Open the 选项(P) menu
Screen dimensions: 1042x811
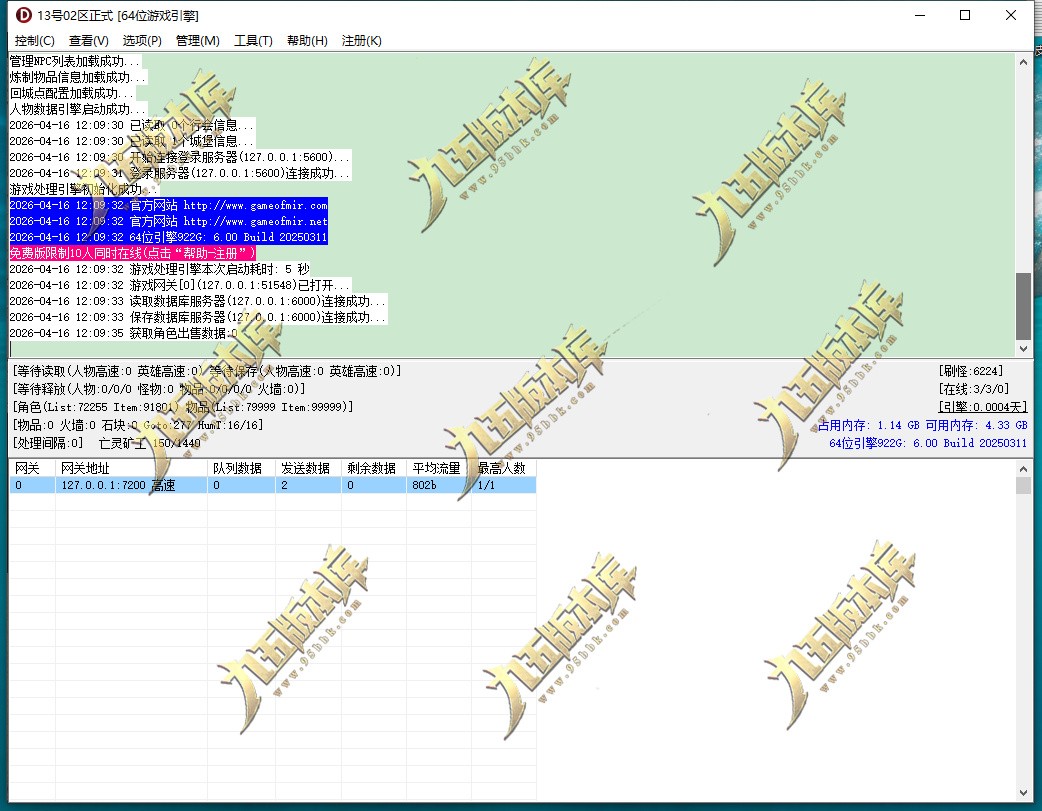point(142,41)
